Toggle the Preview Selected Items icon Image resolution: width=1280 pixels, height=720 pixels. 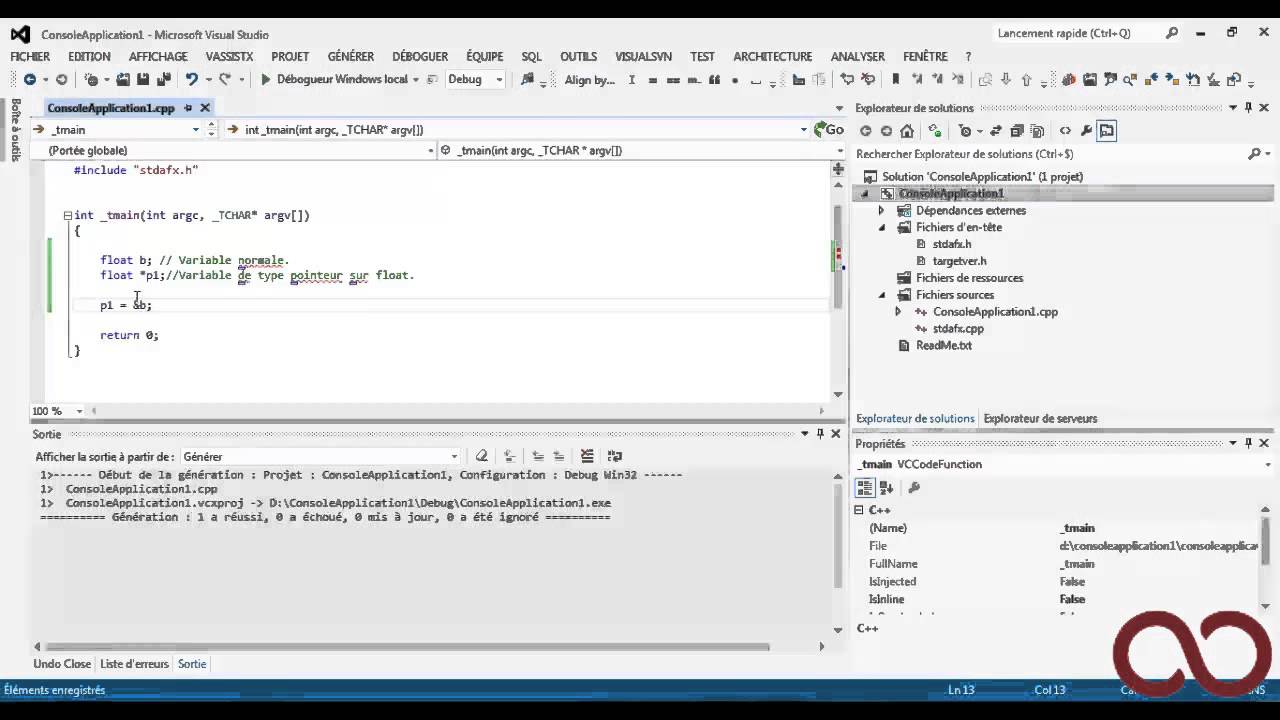click(x=1107, y=131)
